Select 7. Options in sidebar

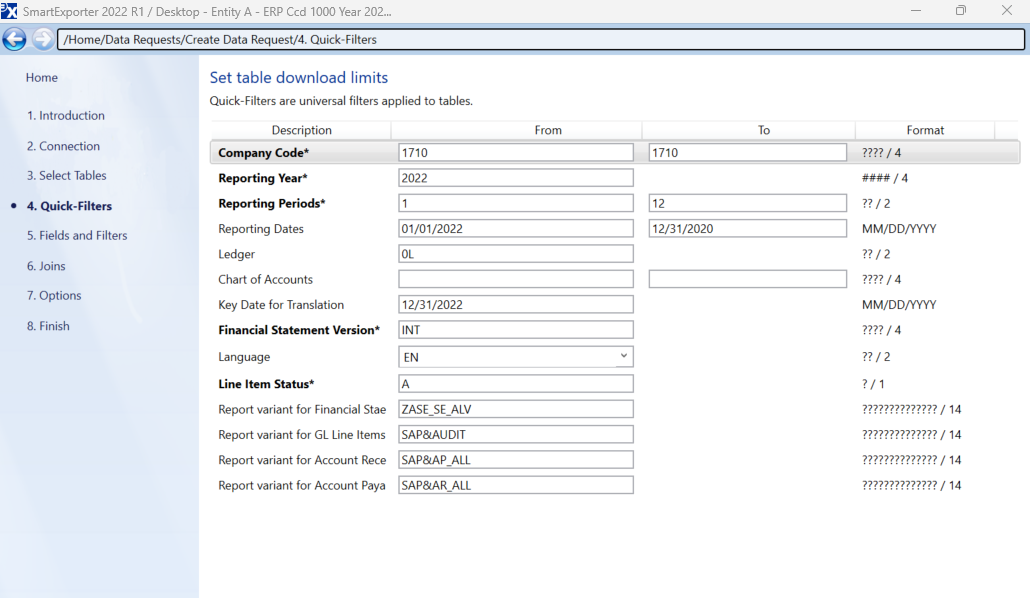(54, 296)
